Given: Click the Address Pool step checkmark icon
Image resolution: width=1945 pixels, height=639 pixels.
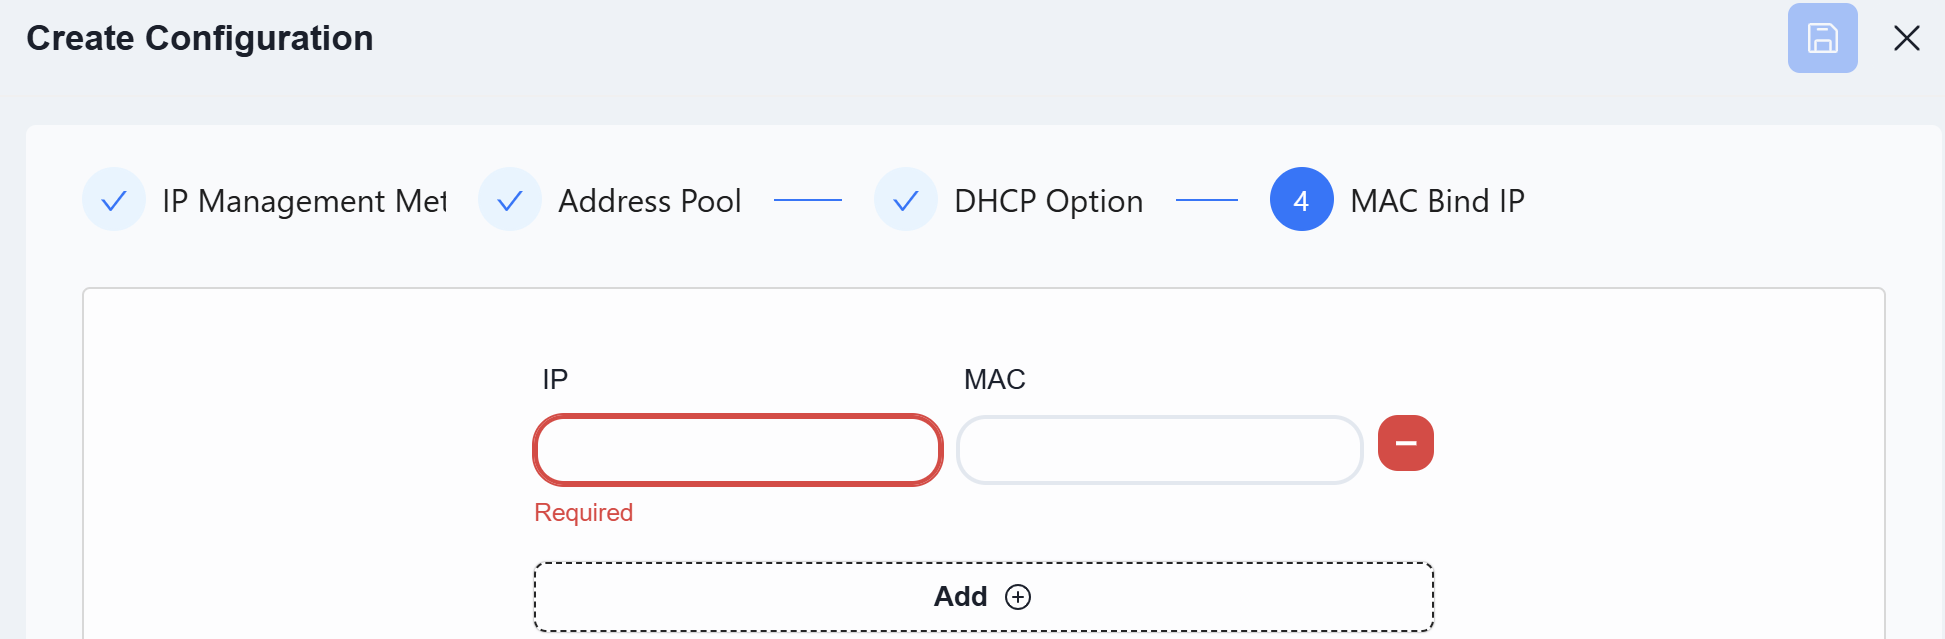Looking at the screenshot, I should click(x=510, y=200).
